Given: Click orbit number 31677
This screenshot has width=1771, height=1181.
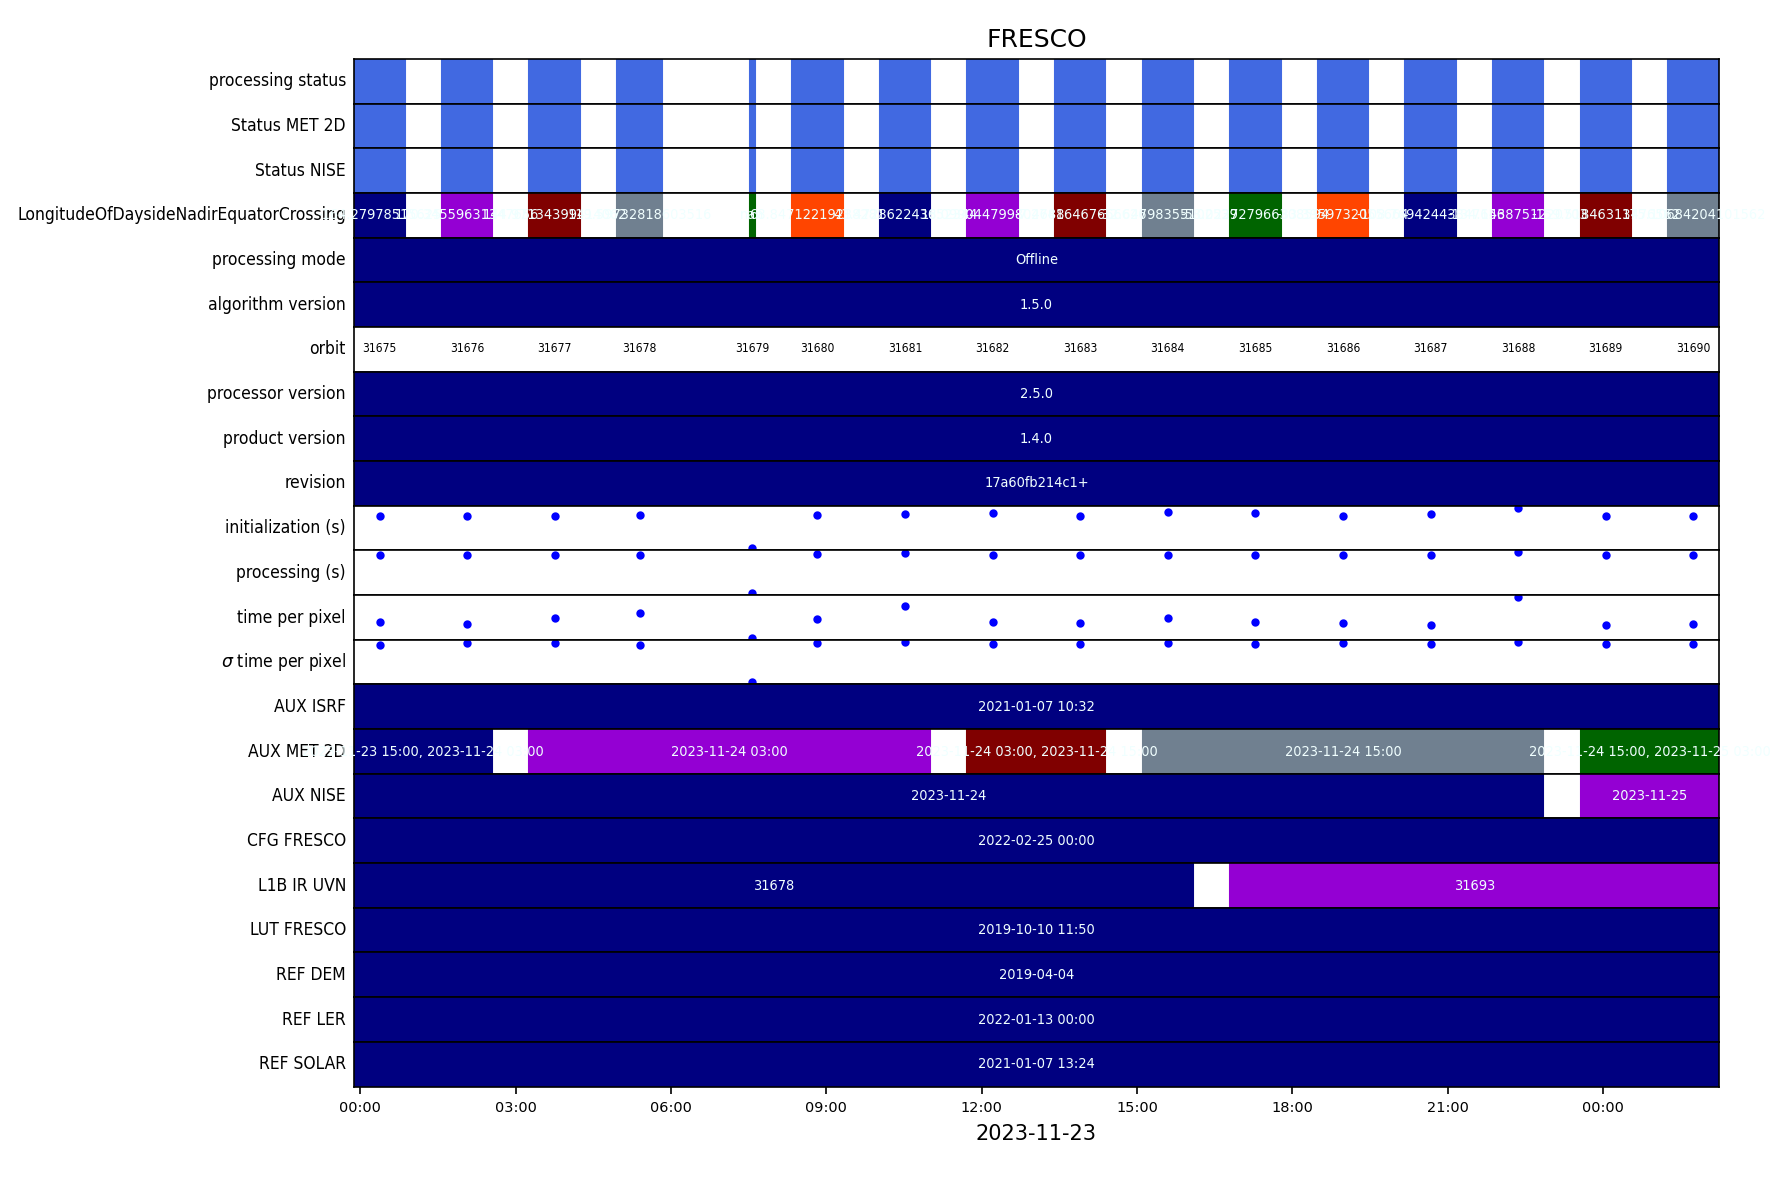Looking at the screenshot, I should [x=554, y=348].
